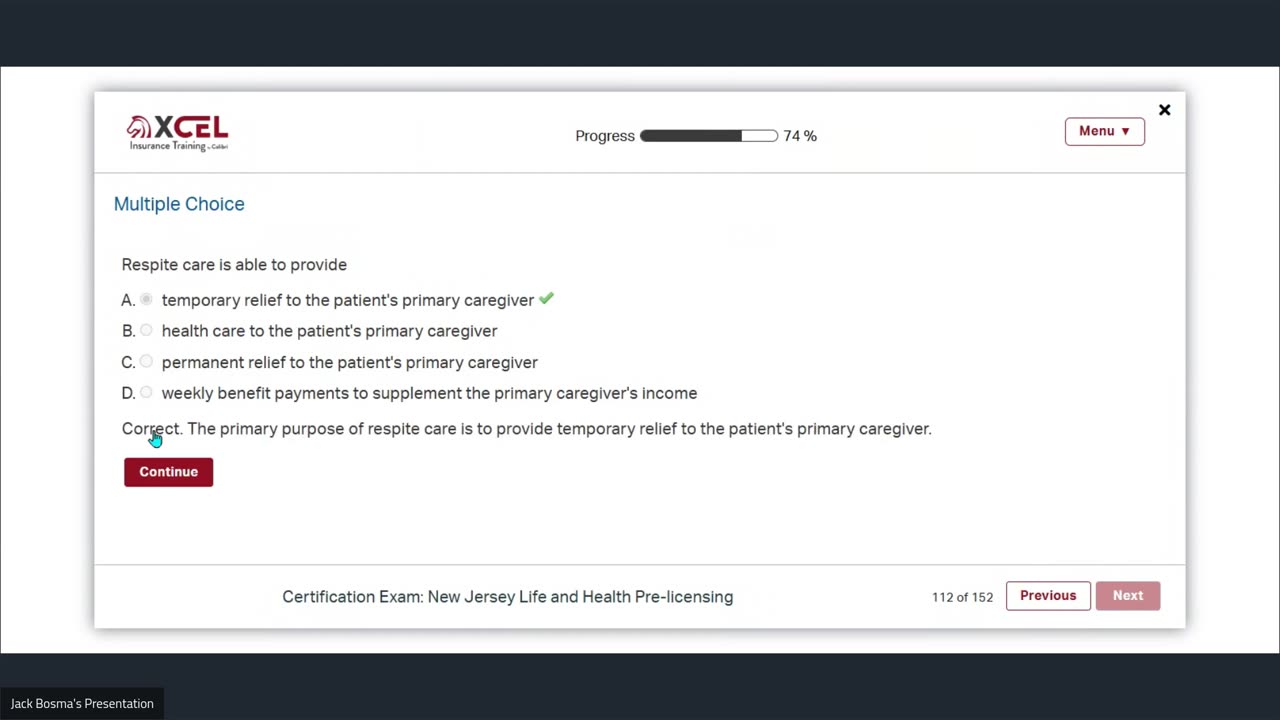Click the Jack Bosma's Presentation label

(x=82, y=704)
